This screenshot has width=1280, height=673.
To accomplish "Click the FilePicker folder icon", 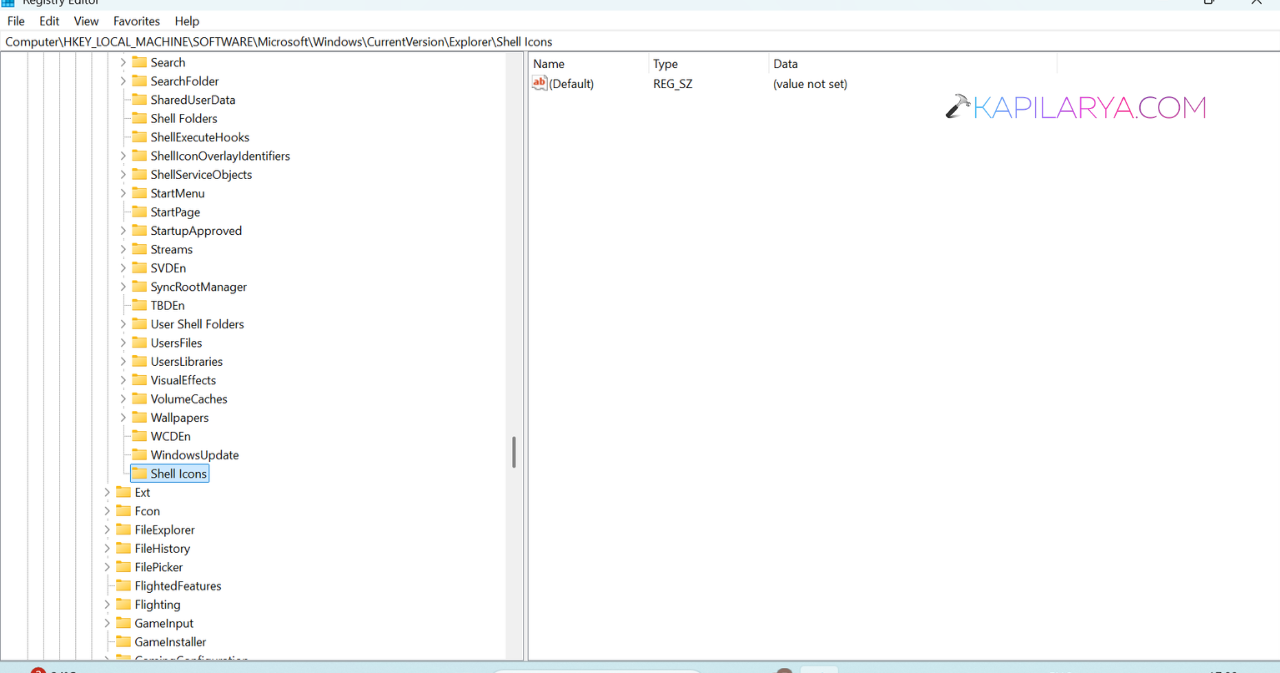I will [x=124, y=567].
